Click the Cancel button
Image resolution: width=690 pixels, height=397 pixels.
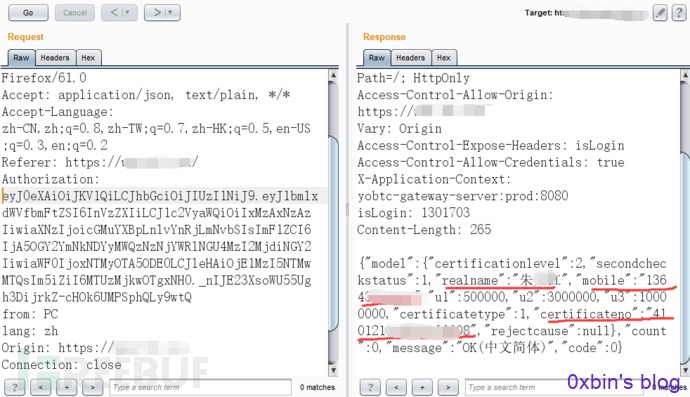(75, 13)
